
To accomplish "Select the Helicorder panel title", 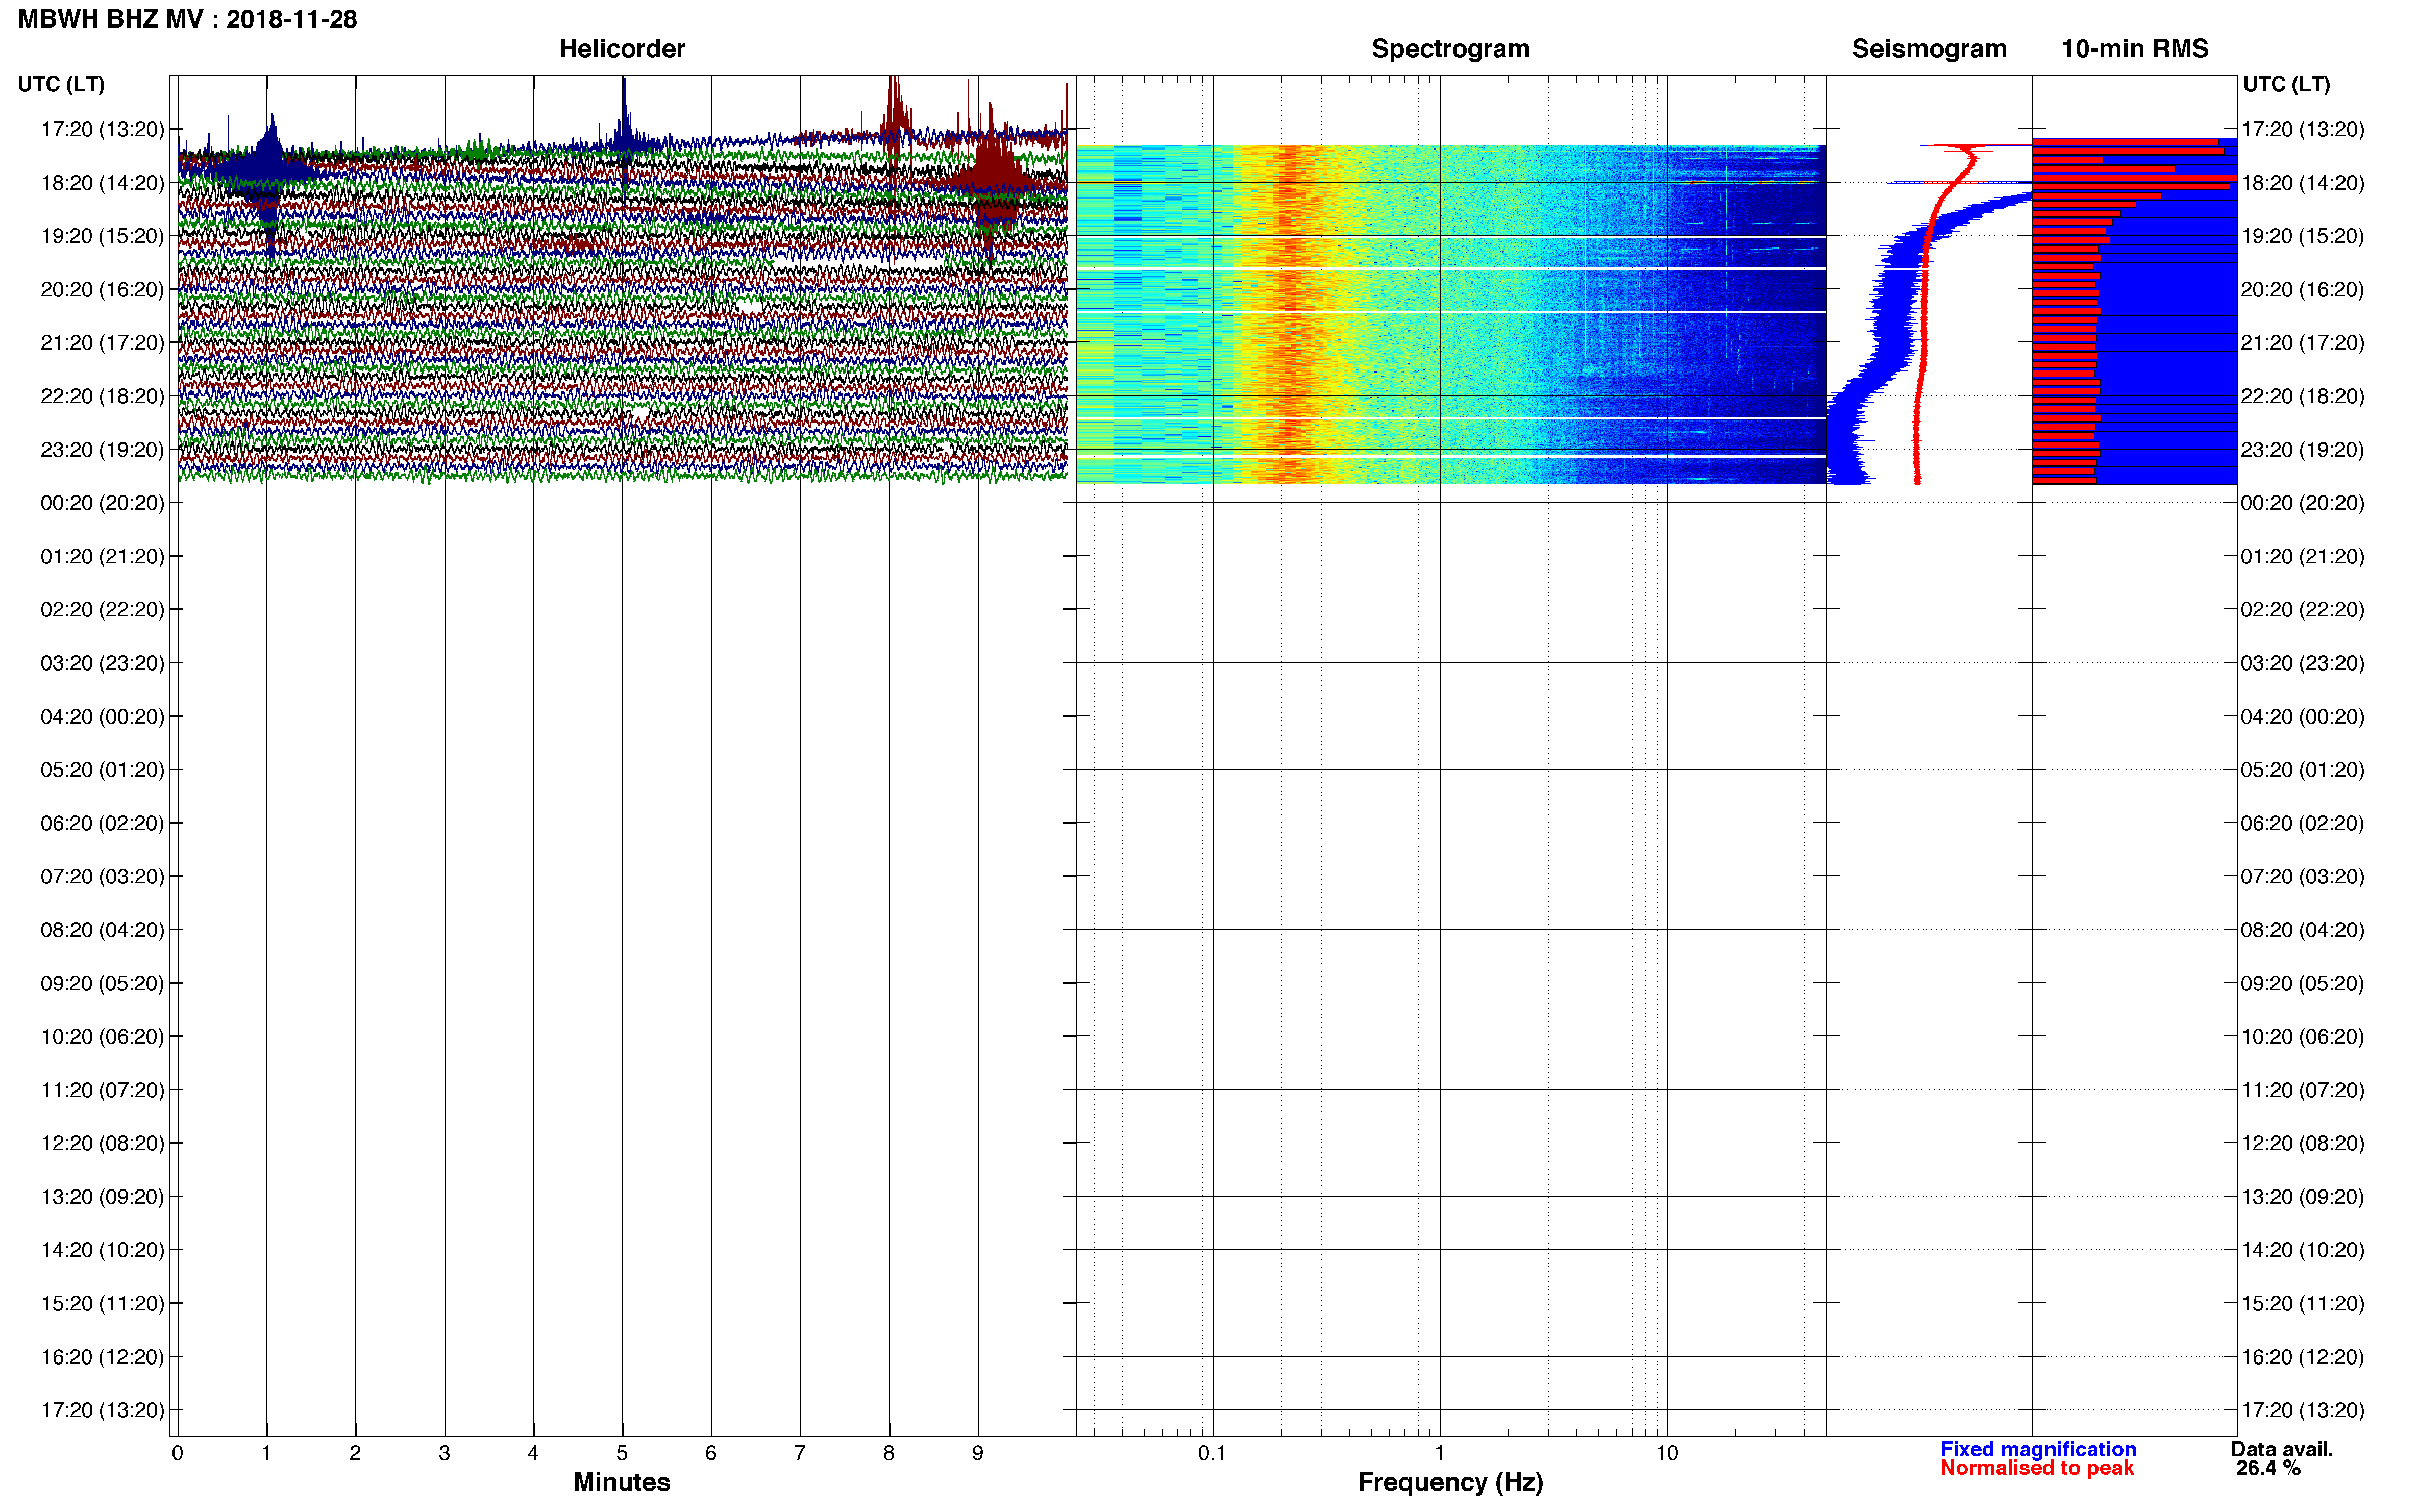I will click(622, 48).
